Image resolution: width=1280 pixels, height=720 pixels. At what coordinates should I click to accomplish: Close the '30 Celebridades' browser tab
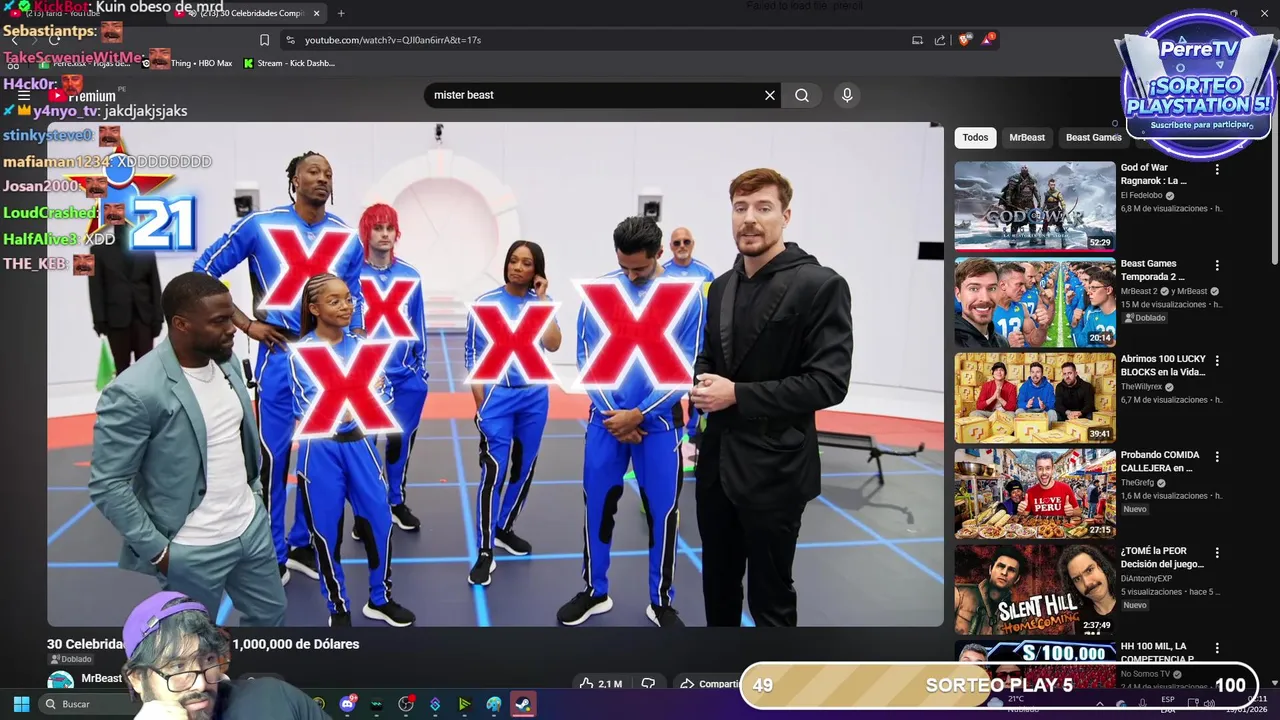pos(317,13)
